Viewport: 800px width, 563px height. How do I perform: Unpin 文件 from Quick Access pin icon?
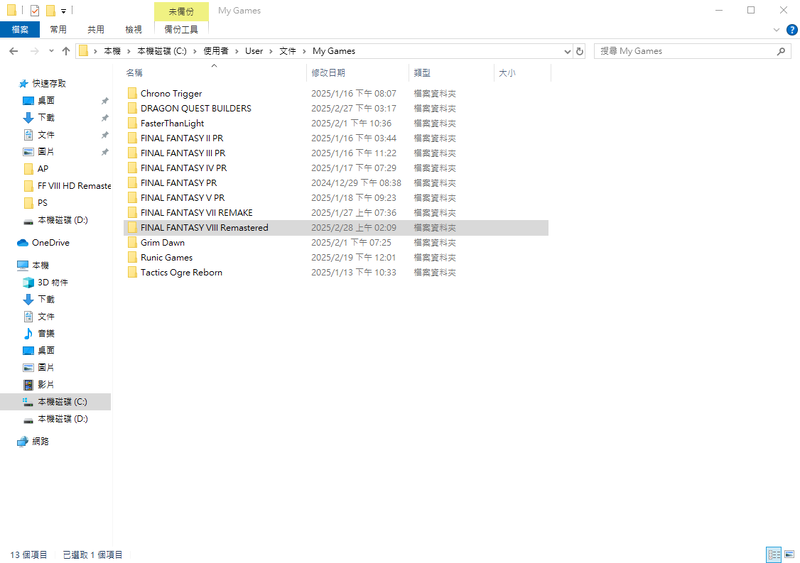pos(105,135)
